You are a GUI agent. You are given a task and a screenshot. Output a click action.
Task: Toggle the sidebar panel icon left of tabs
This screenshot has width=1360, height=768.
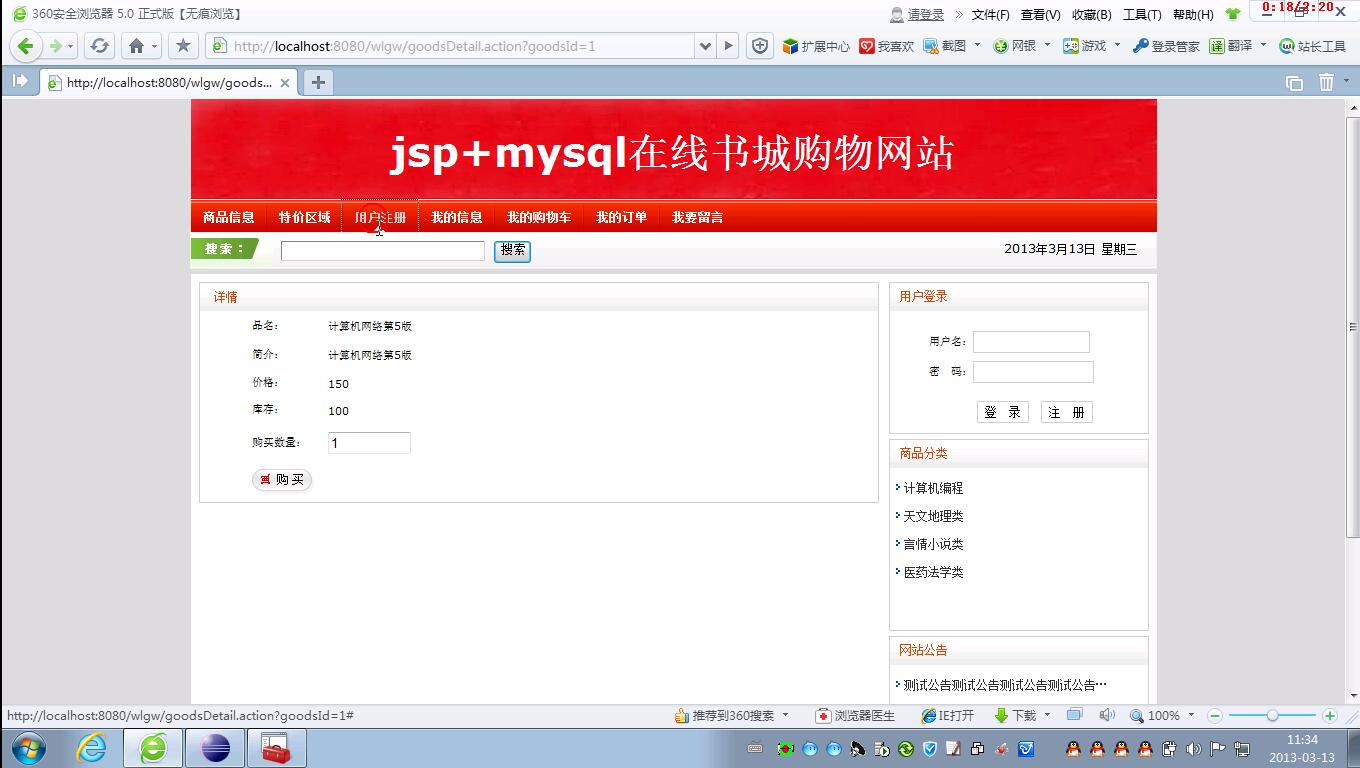[19, 81]
